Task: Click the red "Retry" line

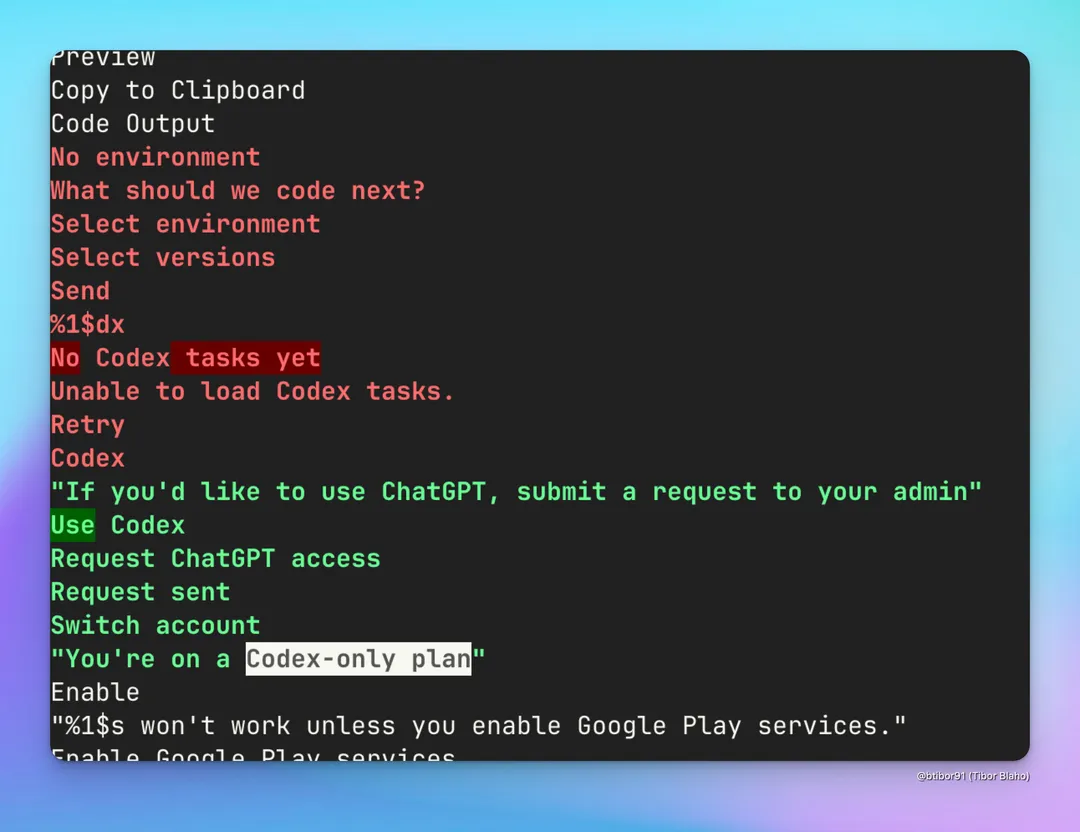Action: pyautogui.click(x=87, y=425)
